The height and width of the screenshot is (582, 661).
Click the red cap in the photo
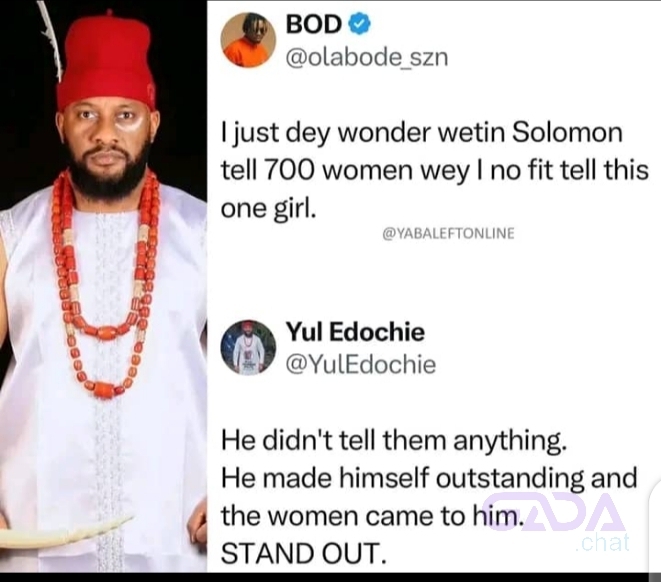coord(105,59)
